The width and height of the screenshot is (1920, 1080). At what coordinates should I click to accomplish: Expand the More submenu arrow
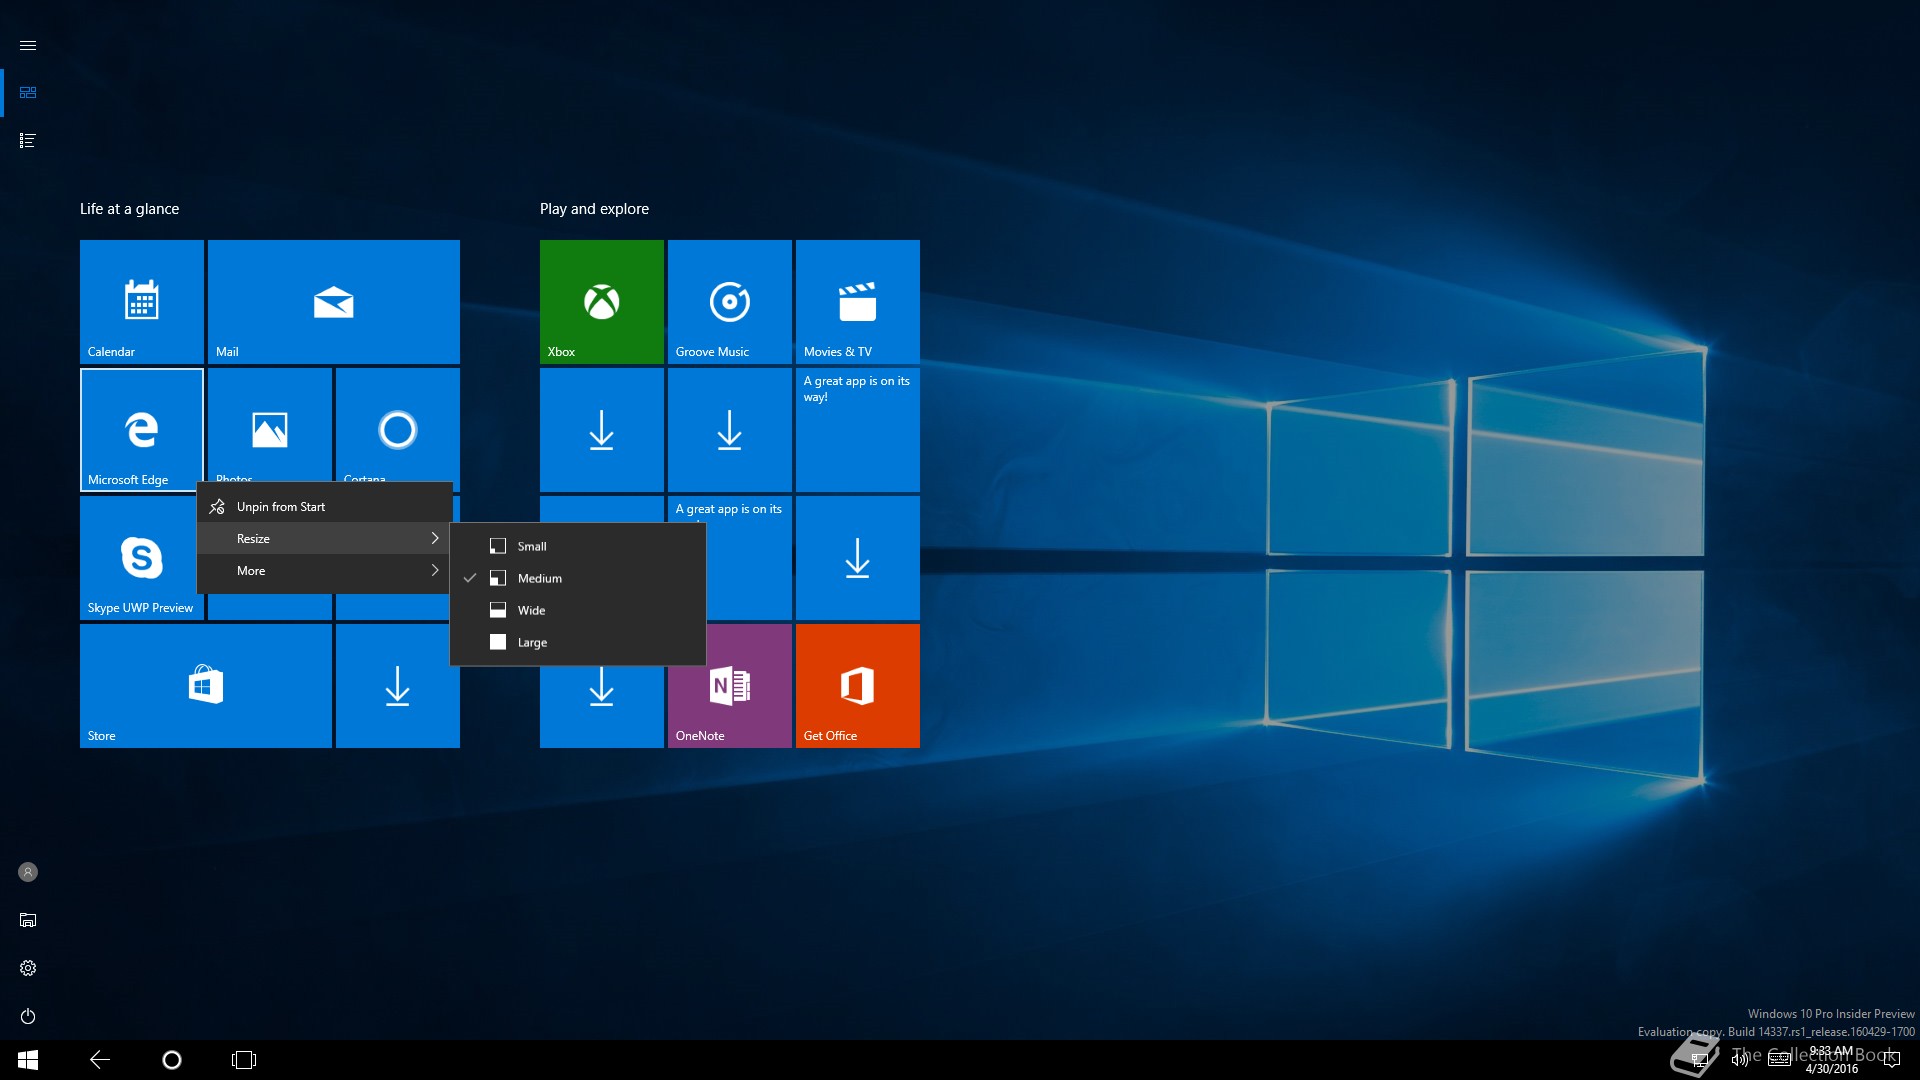coord(434,570)
